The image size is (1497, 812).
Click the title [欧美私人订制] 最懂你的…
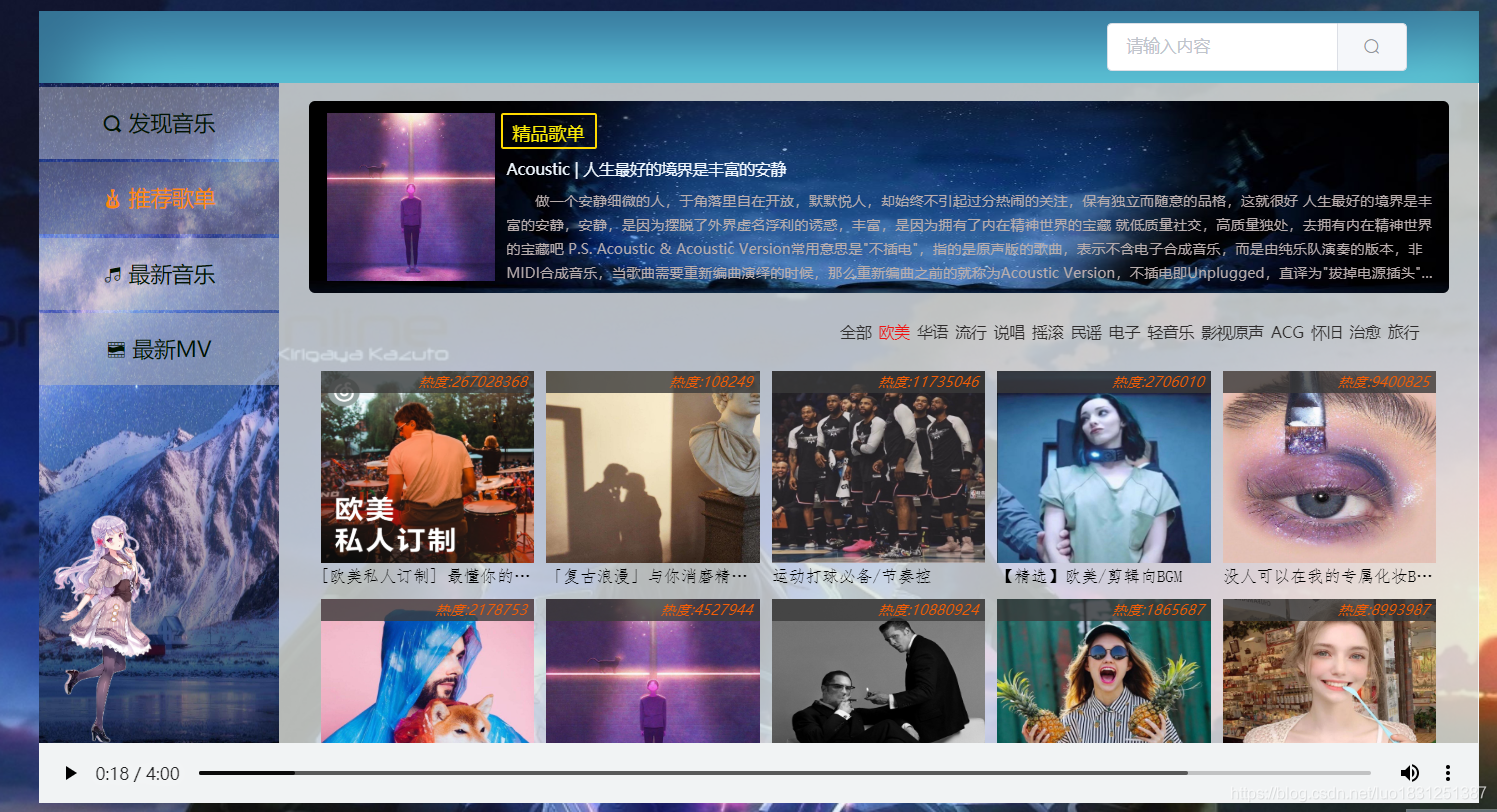pyautogui.click(x=426, y=577)
